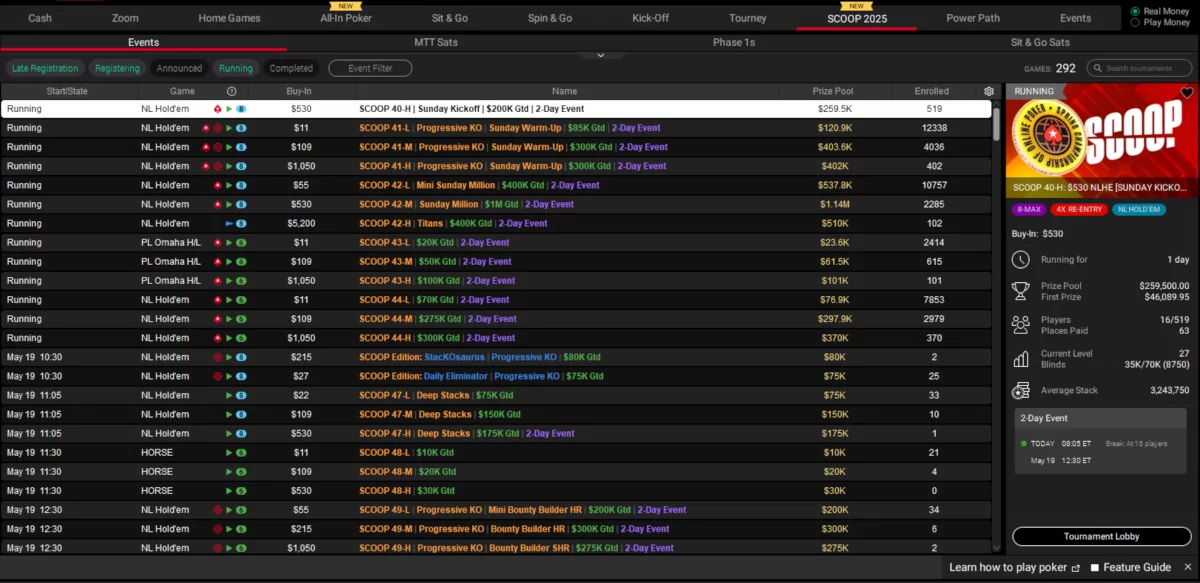
Task: Click the blue 8-max icon in SCOOP 47-H row
Action: tap(241, 434)
